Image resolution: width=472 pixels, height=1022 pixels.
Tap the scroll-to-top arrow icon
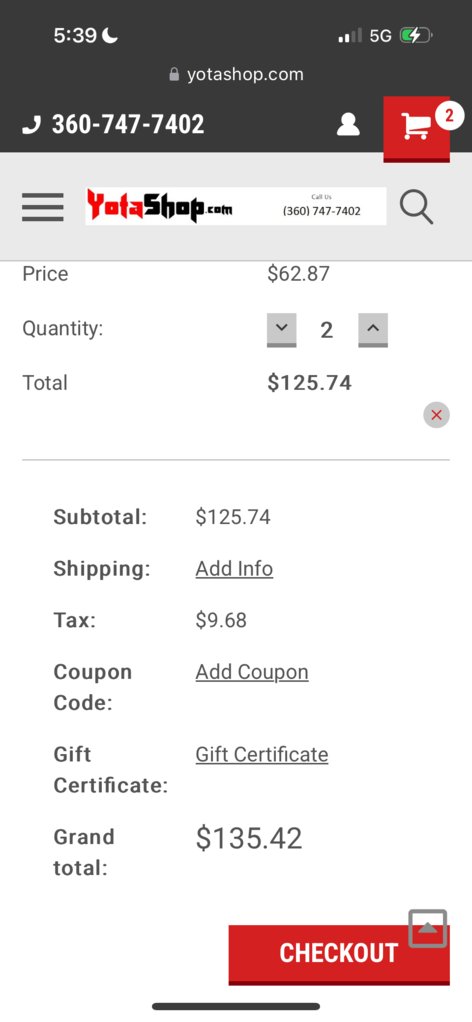[428, 928]
